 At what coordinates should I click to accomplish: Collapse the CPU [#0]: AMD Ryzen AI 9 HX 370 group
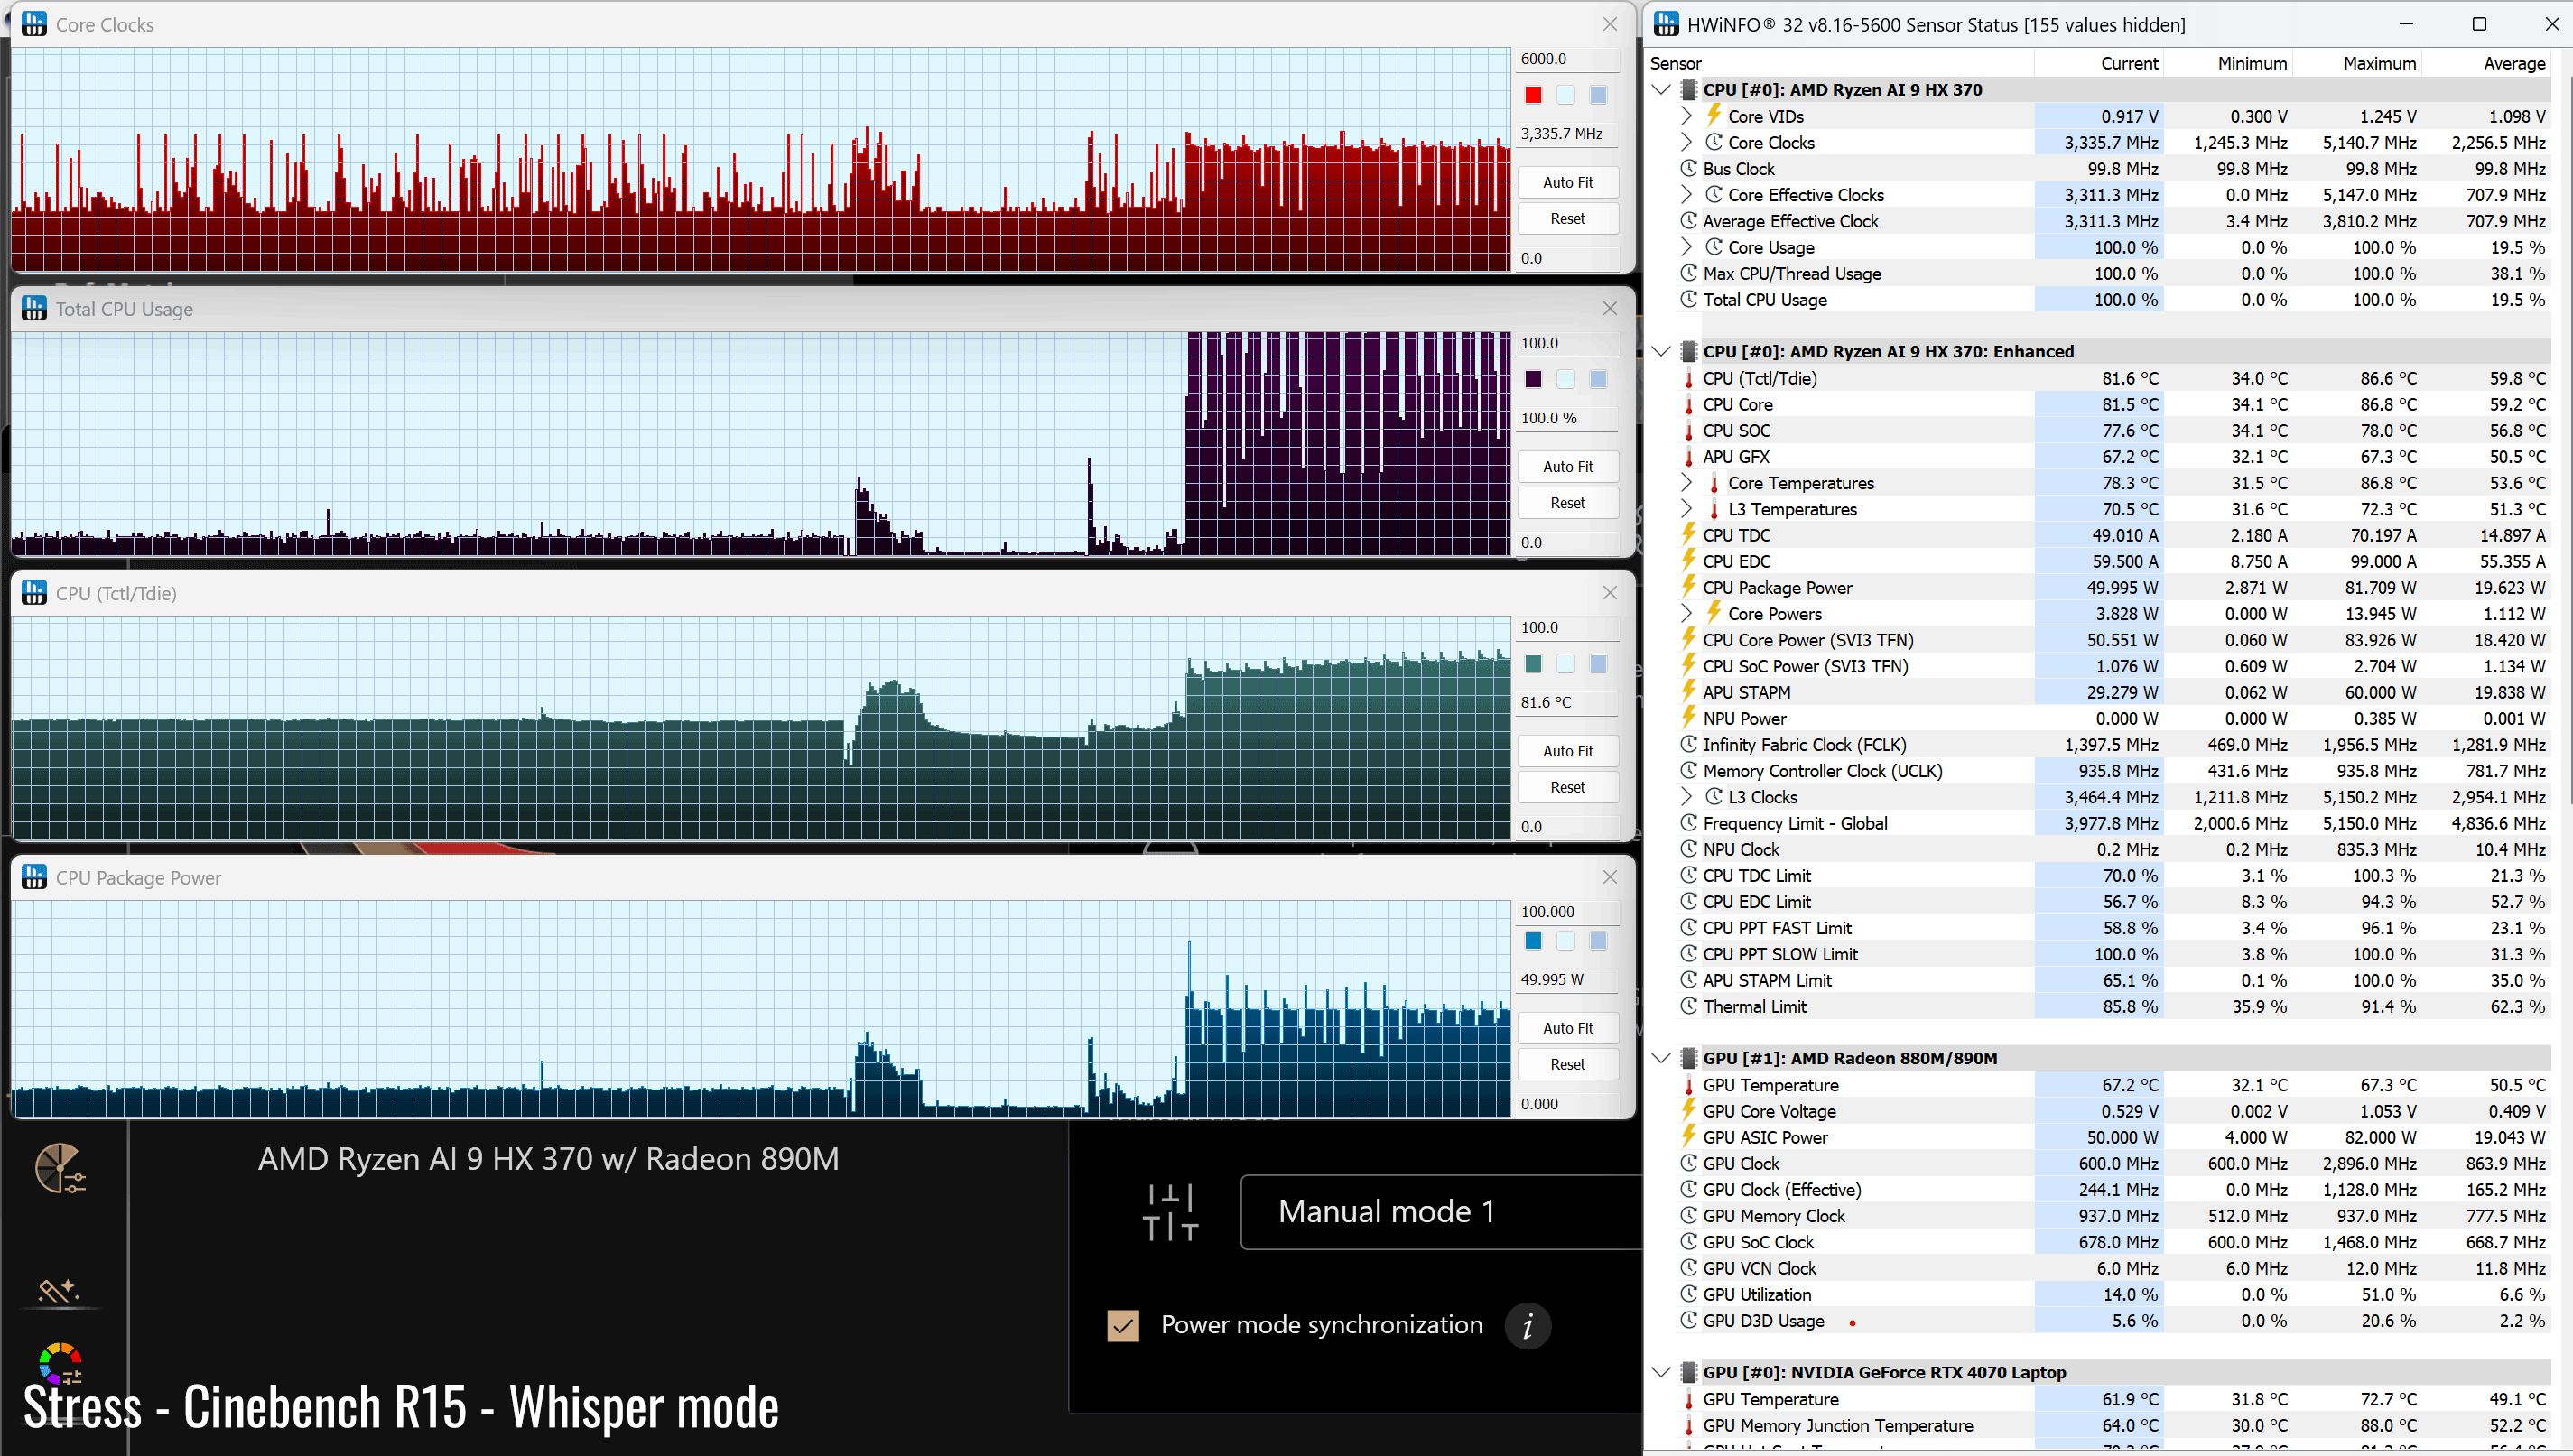(1661, 89)
